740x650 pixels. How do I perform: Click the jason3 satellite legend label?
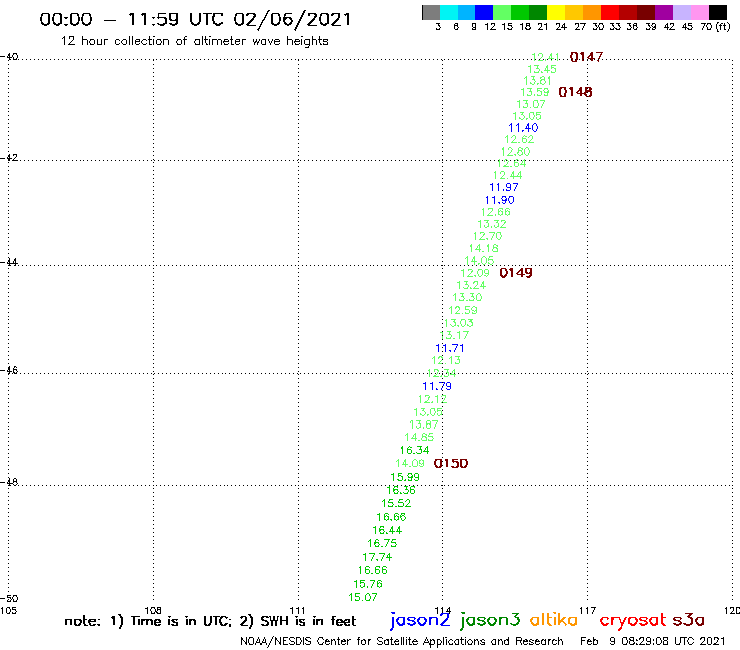pyautogui.click(x=490, y=620)
